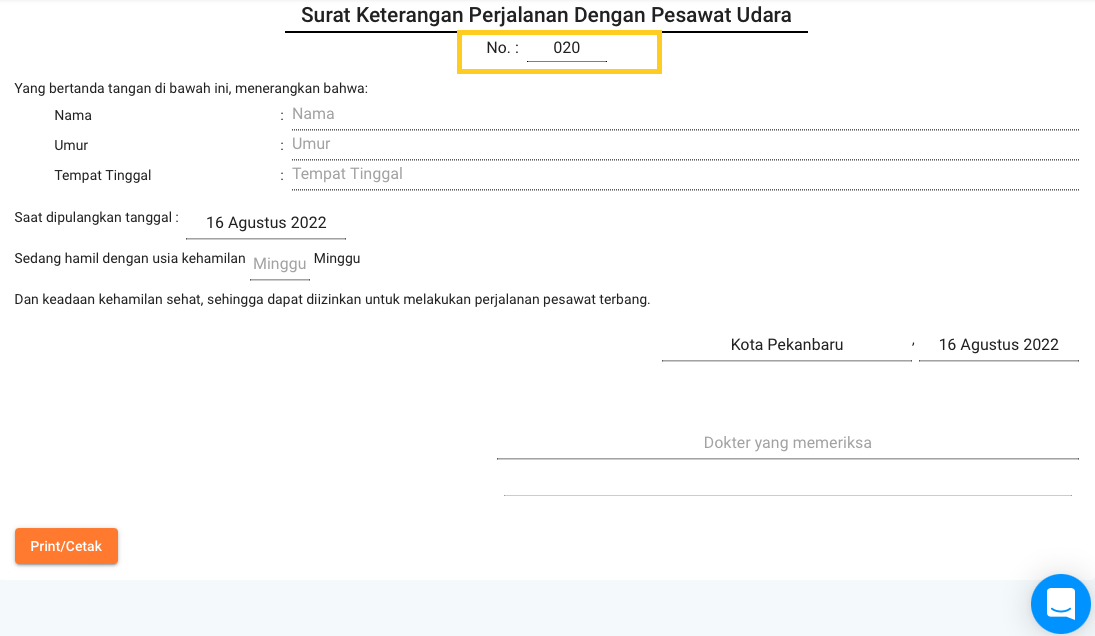The image size is (1095, 636).
Task: Edit the No. field showing 020
Action: click(566, 48)
